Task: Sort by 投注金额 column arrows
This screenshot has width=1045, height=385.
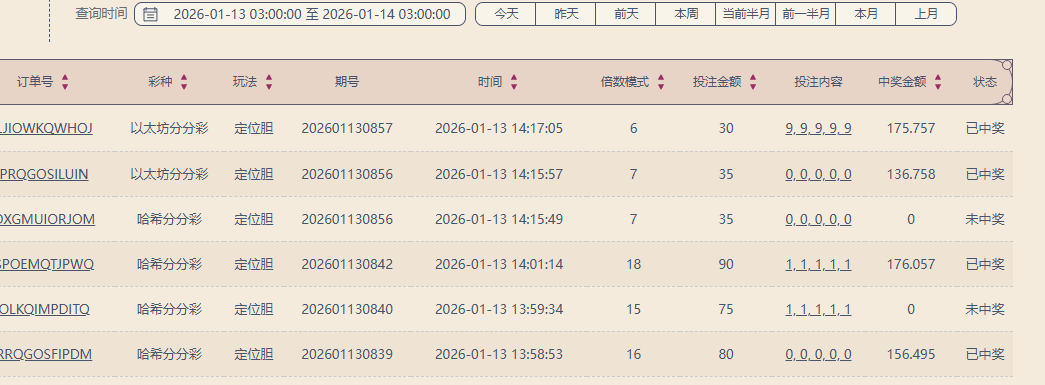Action: (752, 82)
